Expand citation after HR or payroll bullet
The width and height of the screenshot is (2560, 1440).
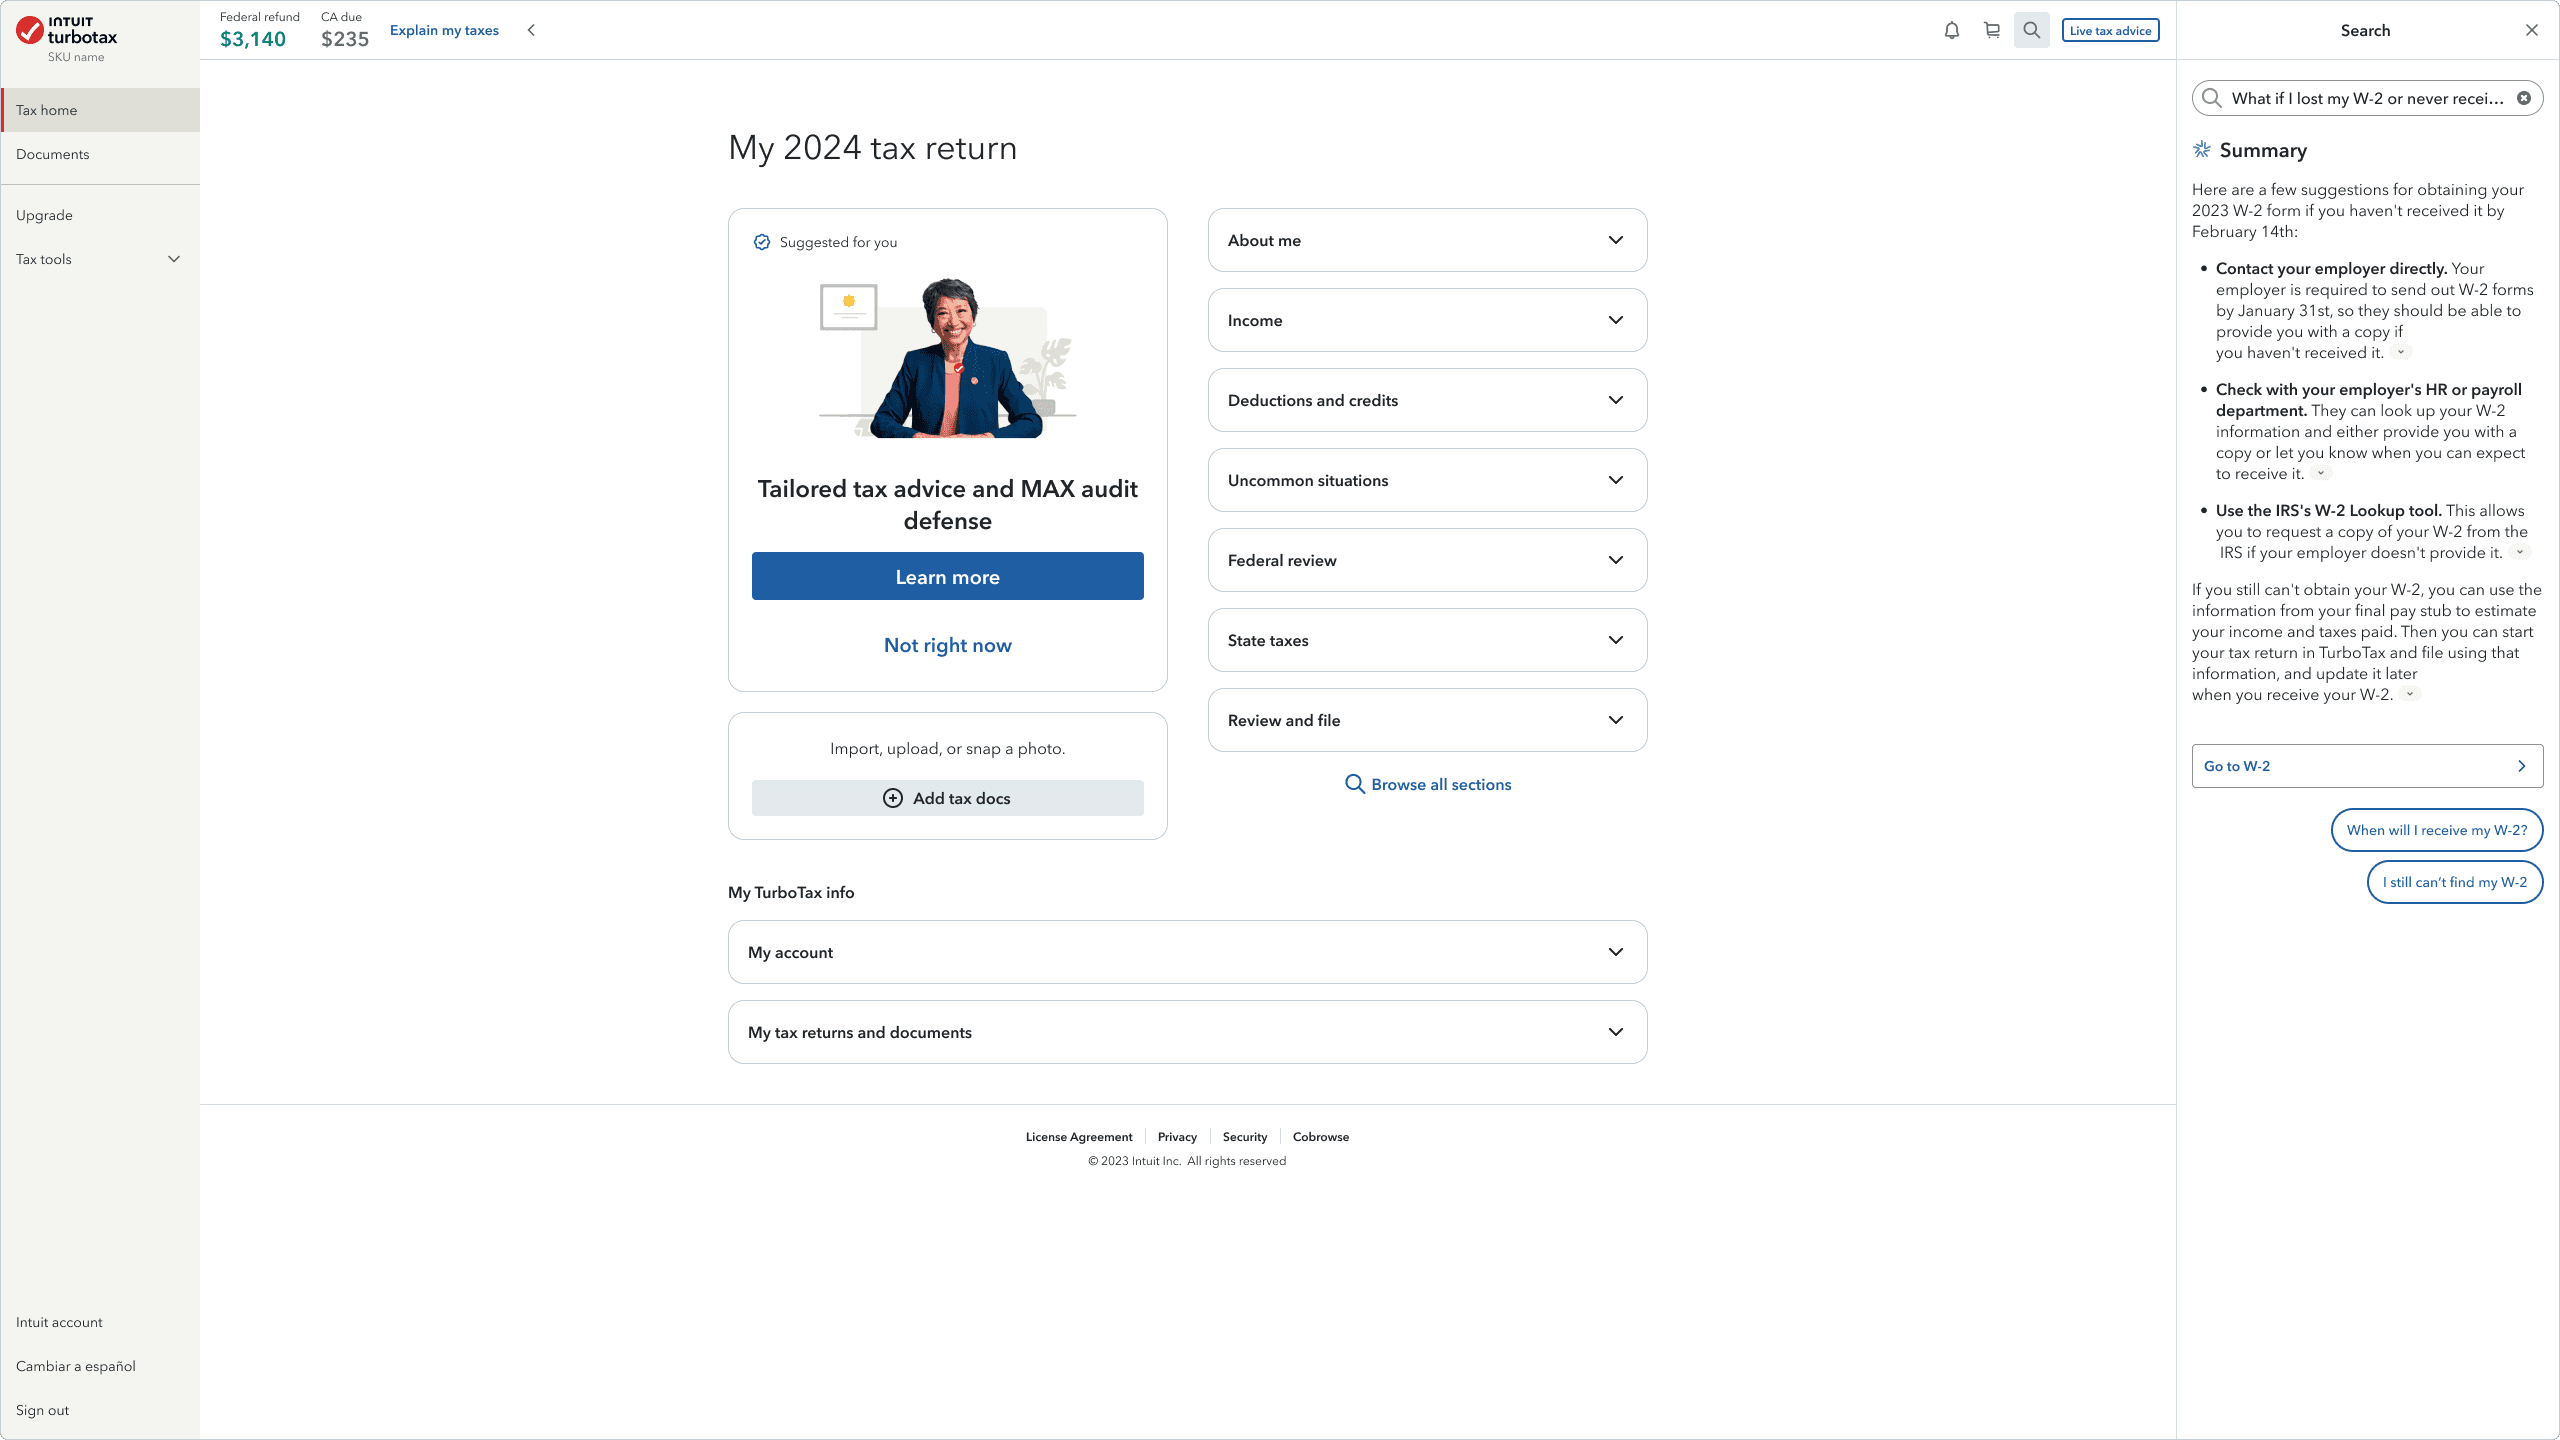(x=2321, y=473)
